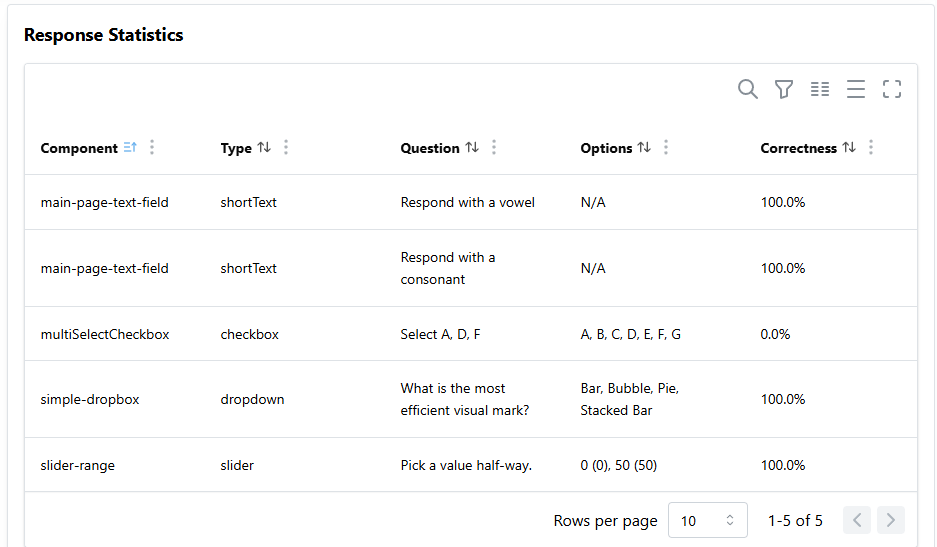Sort by Question column

(472, 147)
